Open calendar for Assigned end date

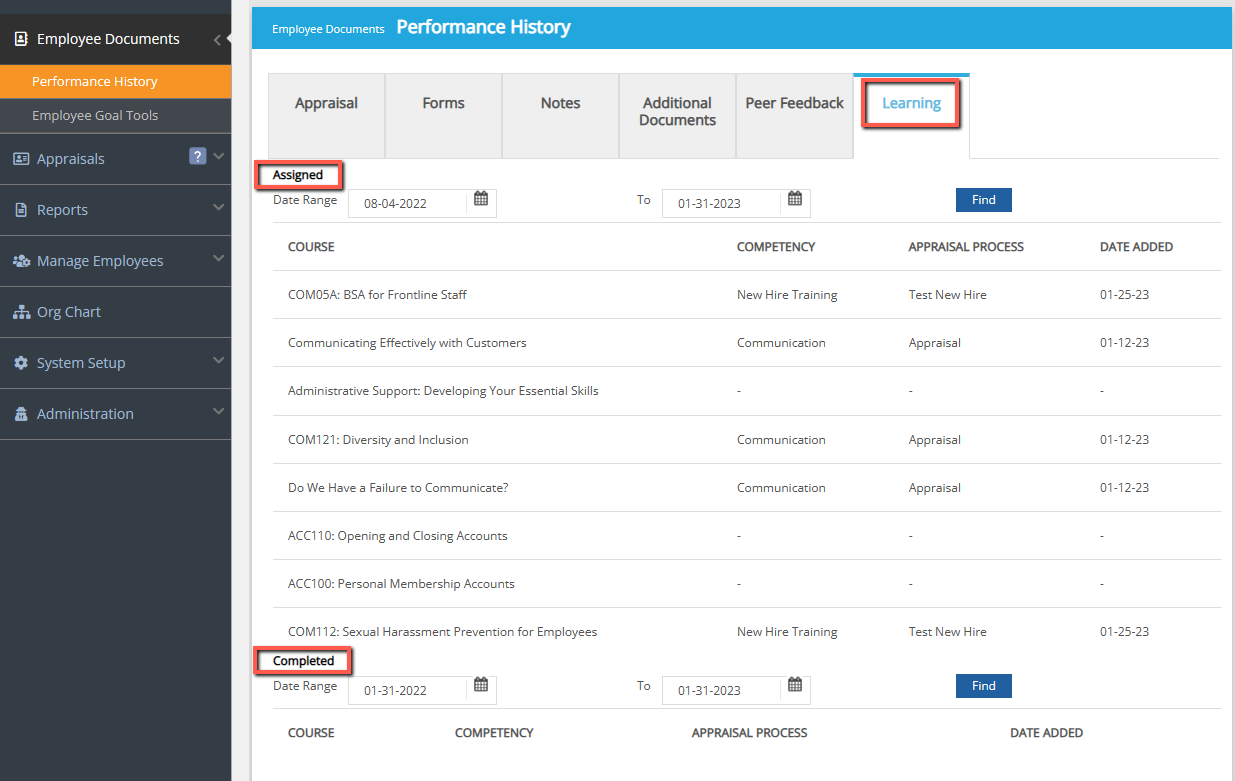[x=795, y=199]
